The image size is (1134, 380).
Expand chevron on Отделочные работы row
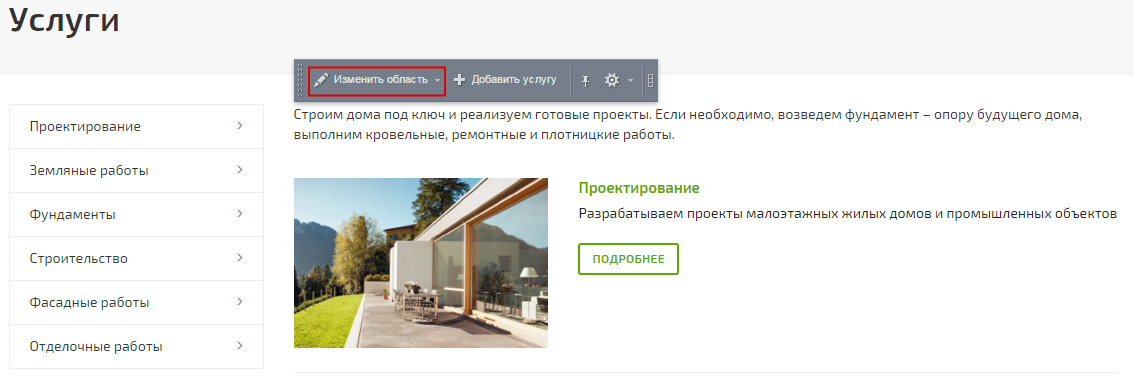click(240, 346)
